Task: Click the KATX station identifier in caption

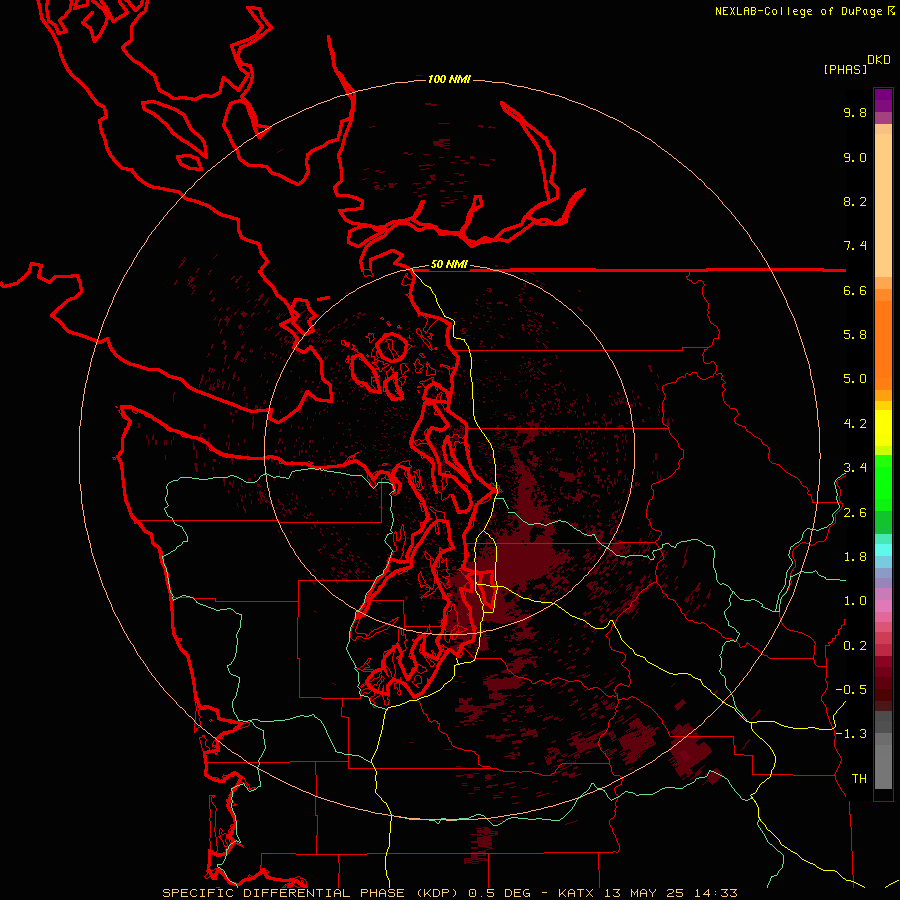Action: click(577, 893)
